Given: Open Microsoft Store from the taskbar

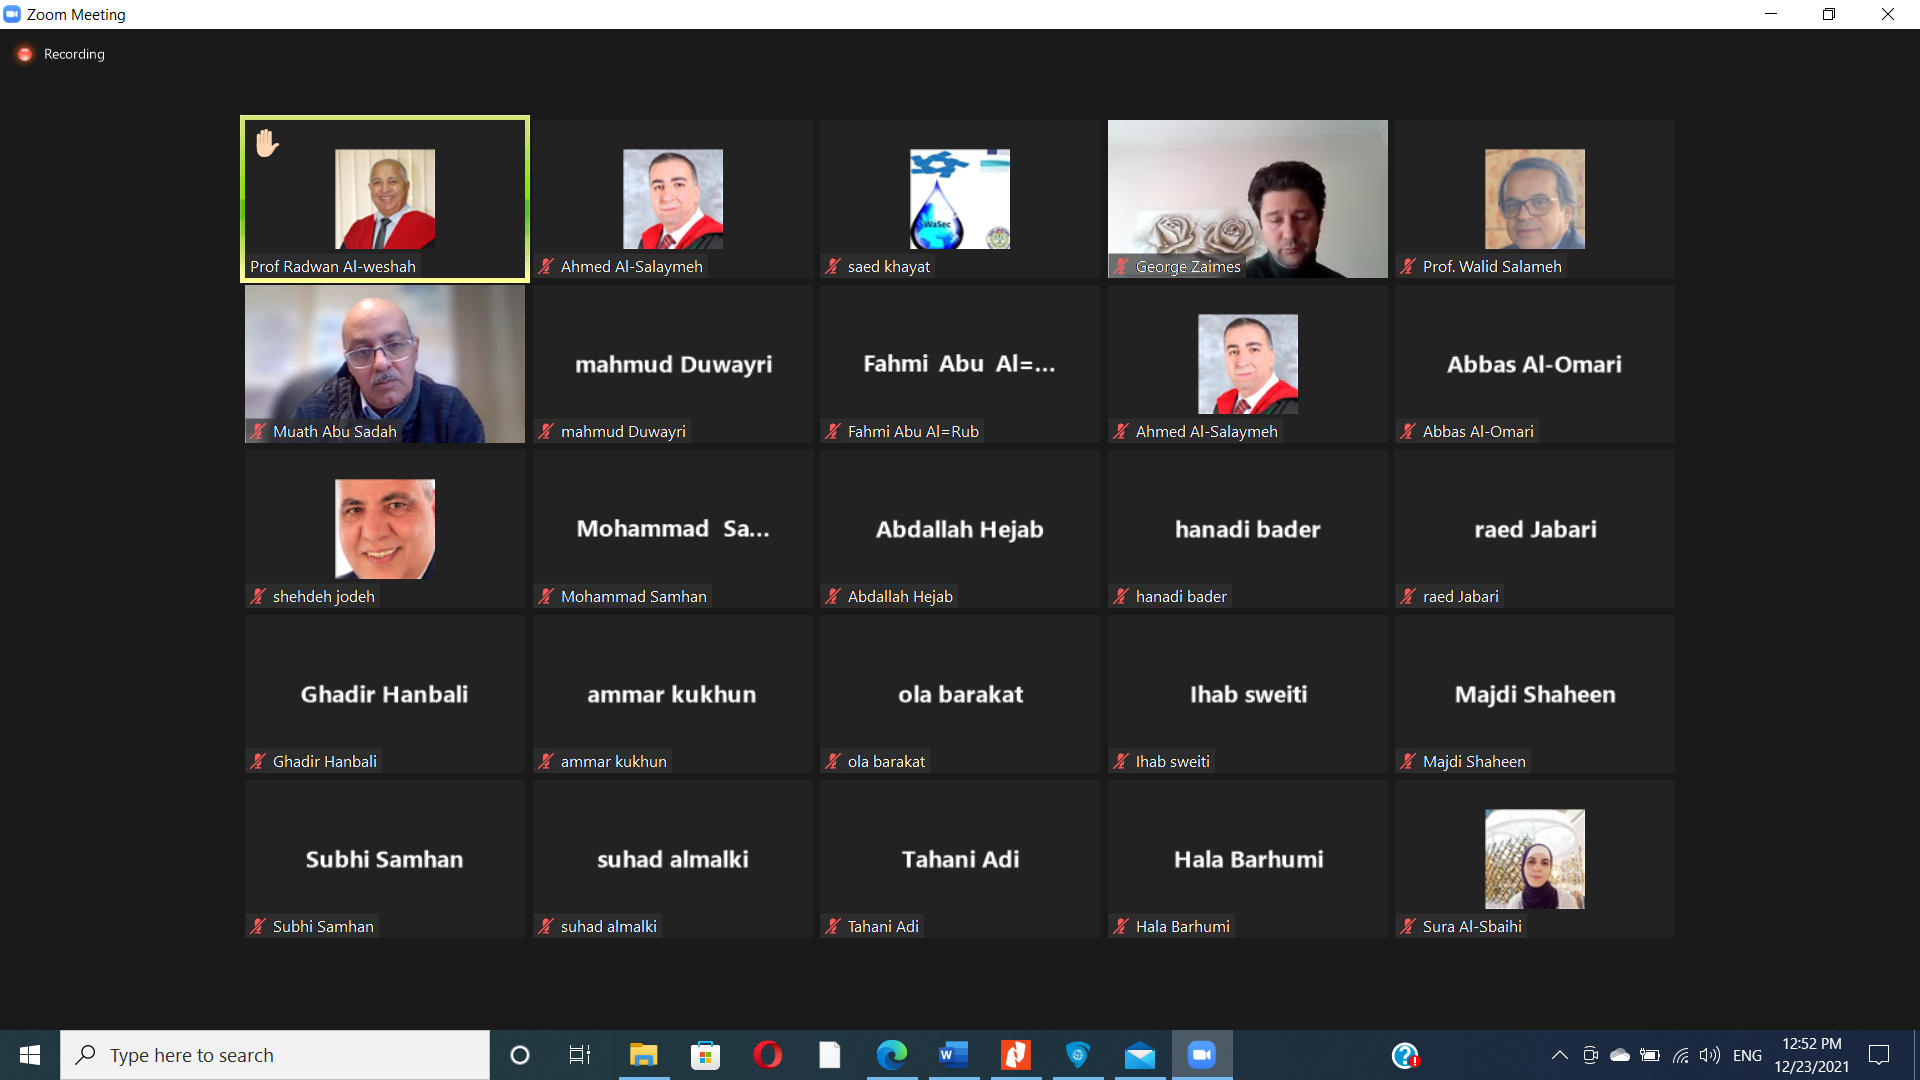Looking at the screenshot, I should click(x=706, y=1055).
